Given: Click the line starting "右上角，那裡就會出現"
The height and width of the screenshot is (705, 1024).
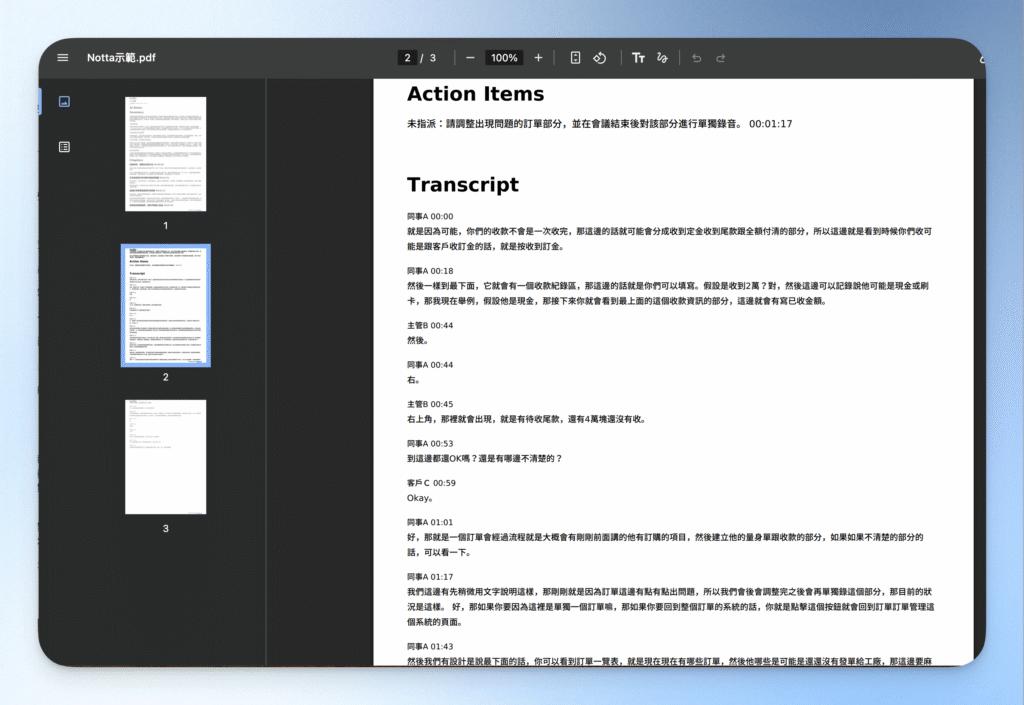Looking at the screenshot, I should click(527, 419).
